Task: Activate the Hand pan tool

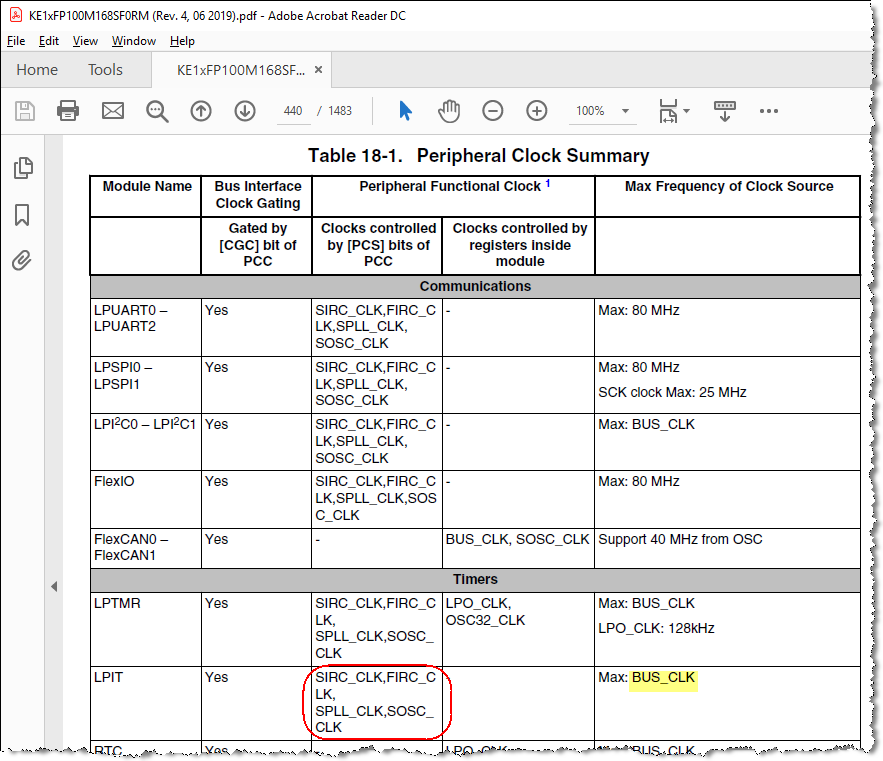Action: click(x=449, y=111)
